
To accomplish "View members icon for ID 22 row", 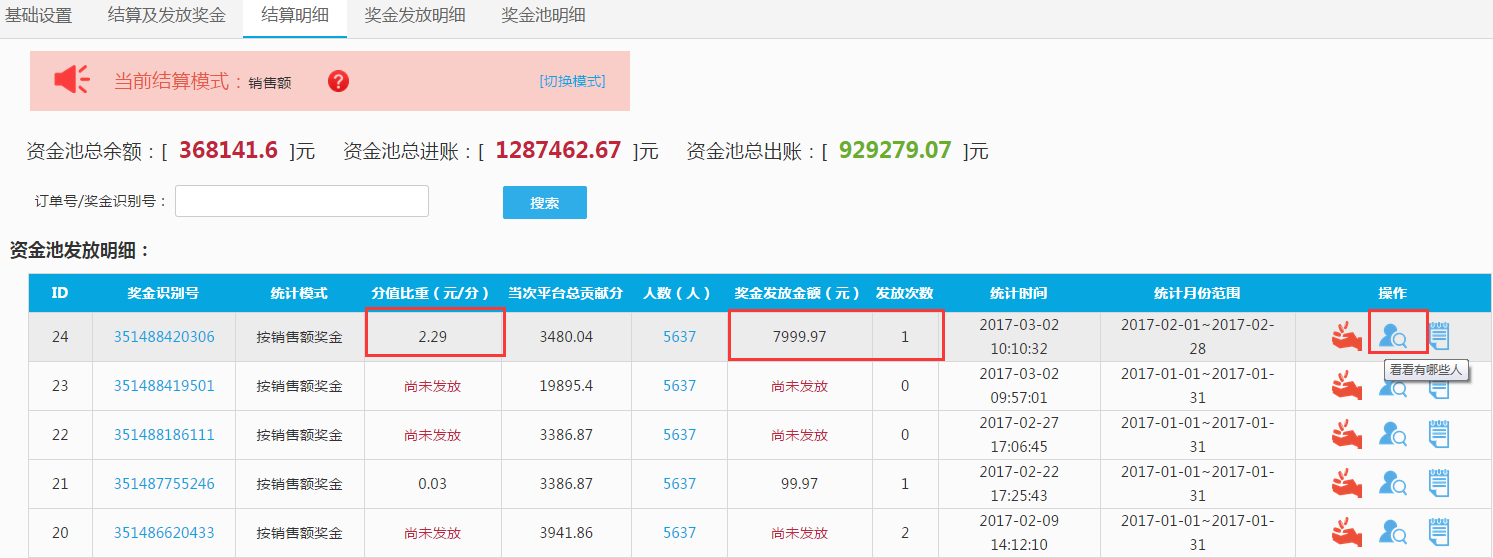I will pyautogui.click(x=1392, y=434).
